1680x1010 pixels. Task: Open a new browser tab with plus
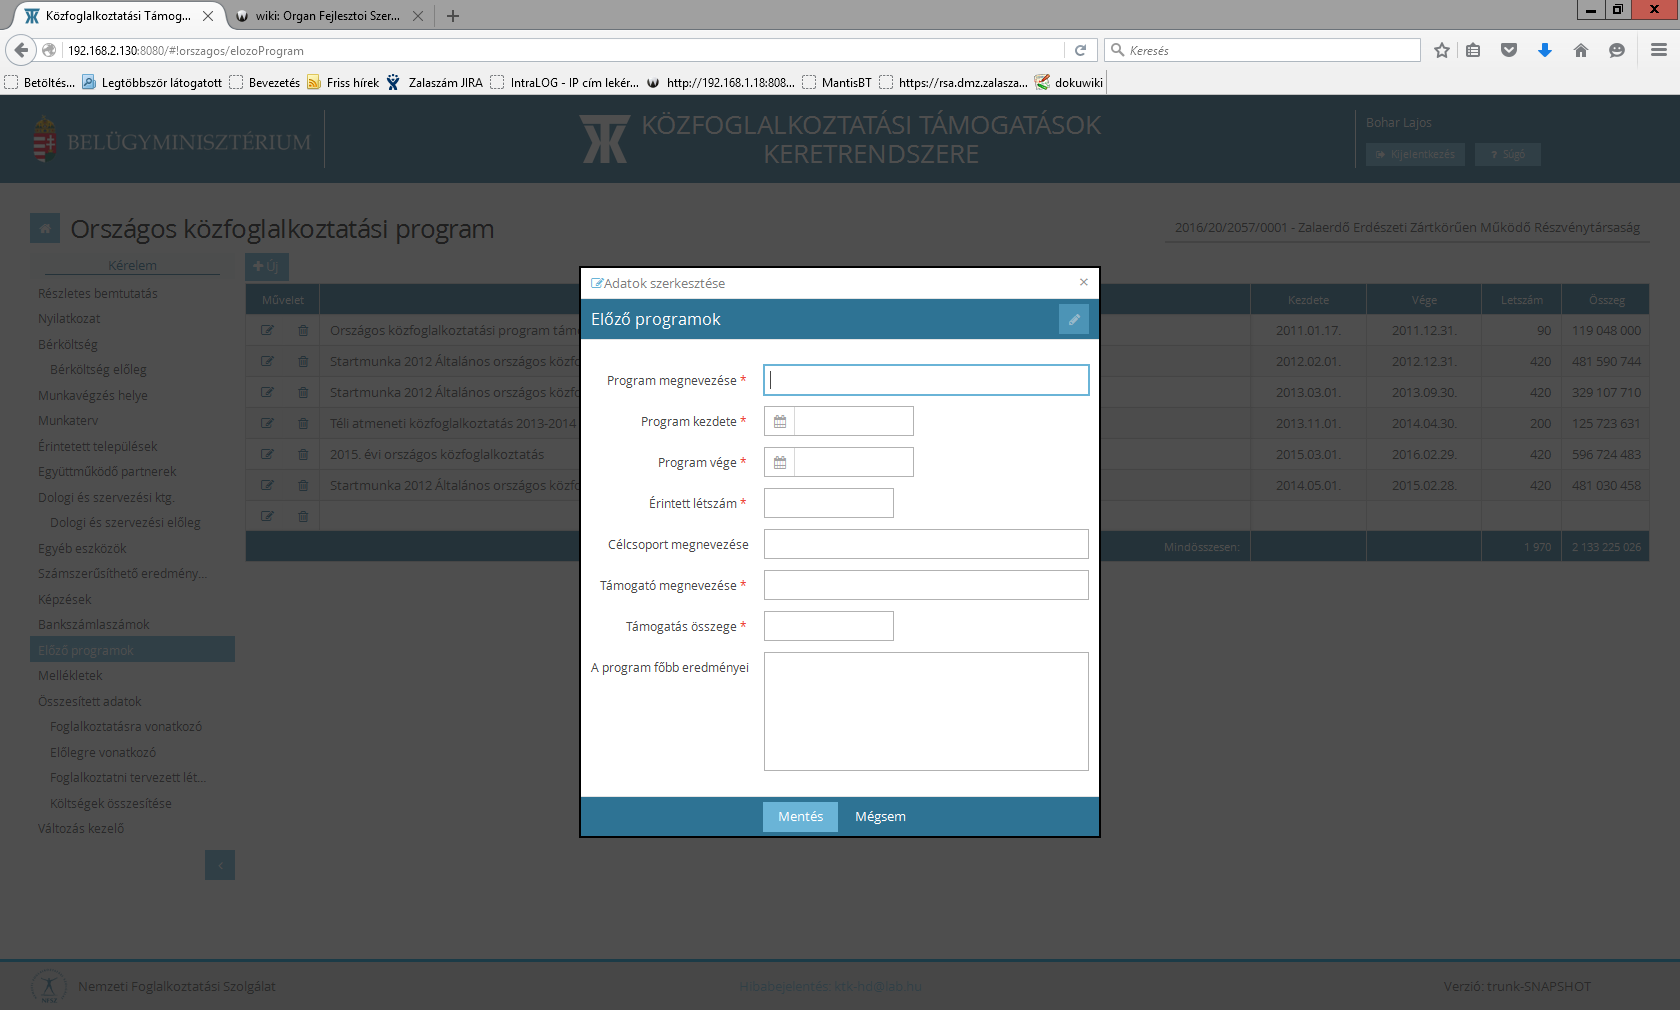pyautogui.click(x=453, y=16)
